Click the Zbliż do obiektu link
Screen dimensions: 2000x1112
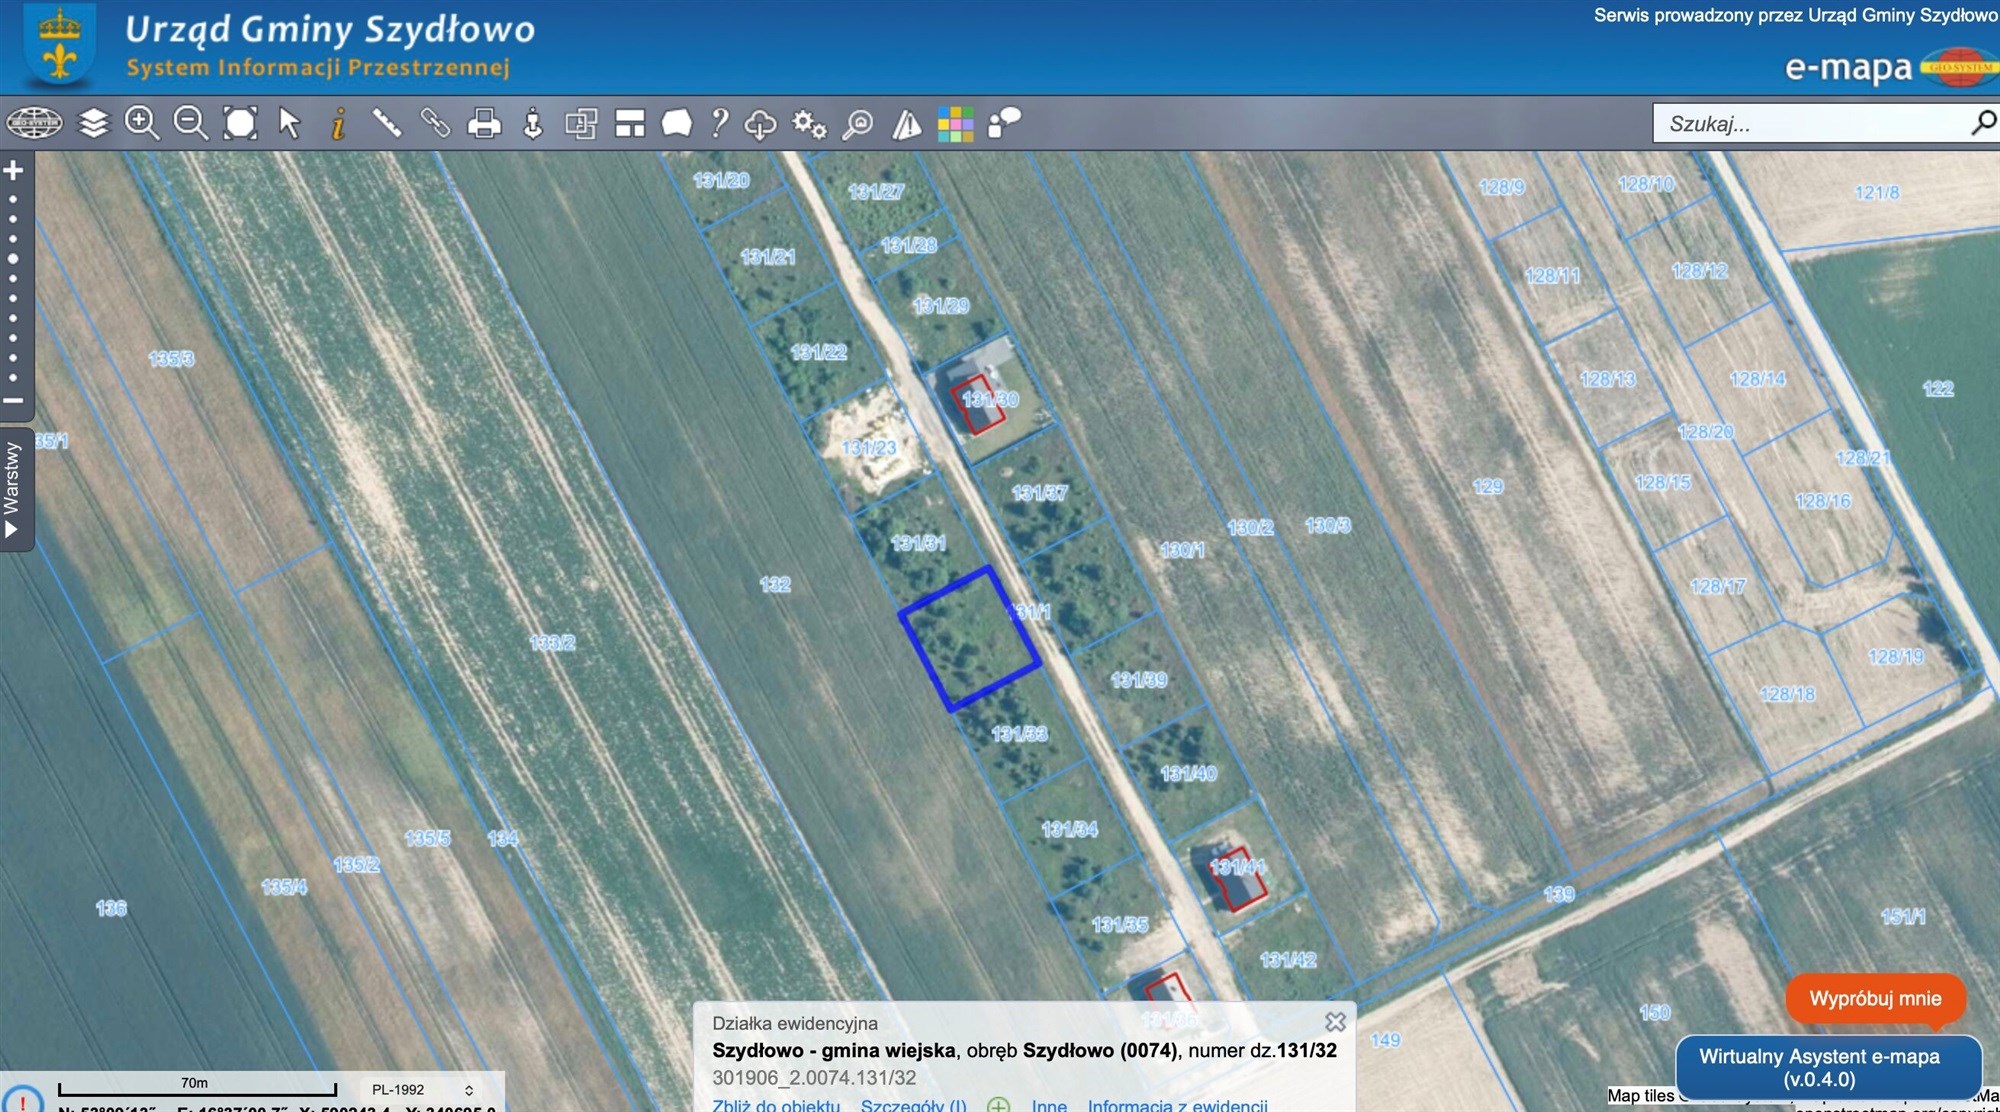pyautogui.click(x=776, y=1104)
